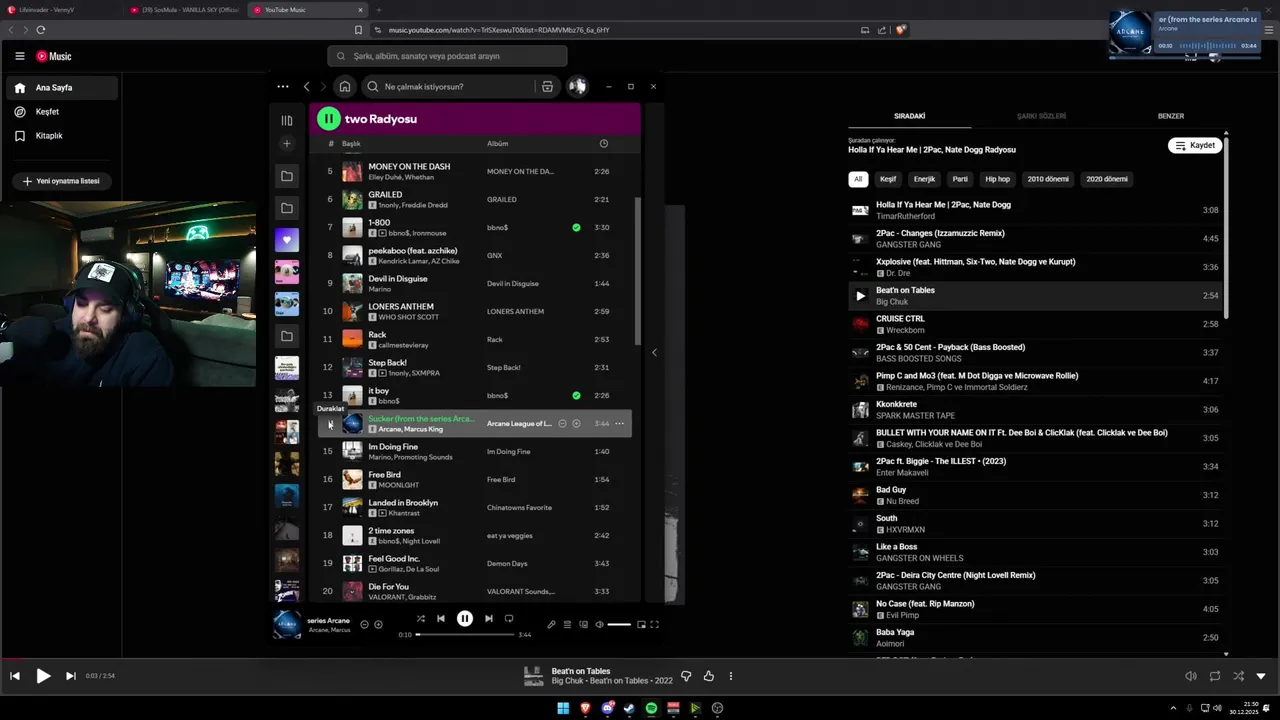Like Beat'n on Tables thumbs up

tap(709, 676)
